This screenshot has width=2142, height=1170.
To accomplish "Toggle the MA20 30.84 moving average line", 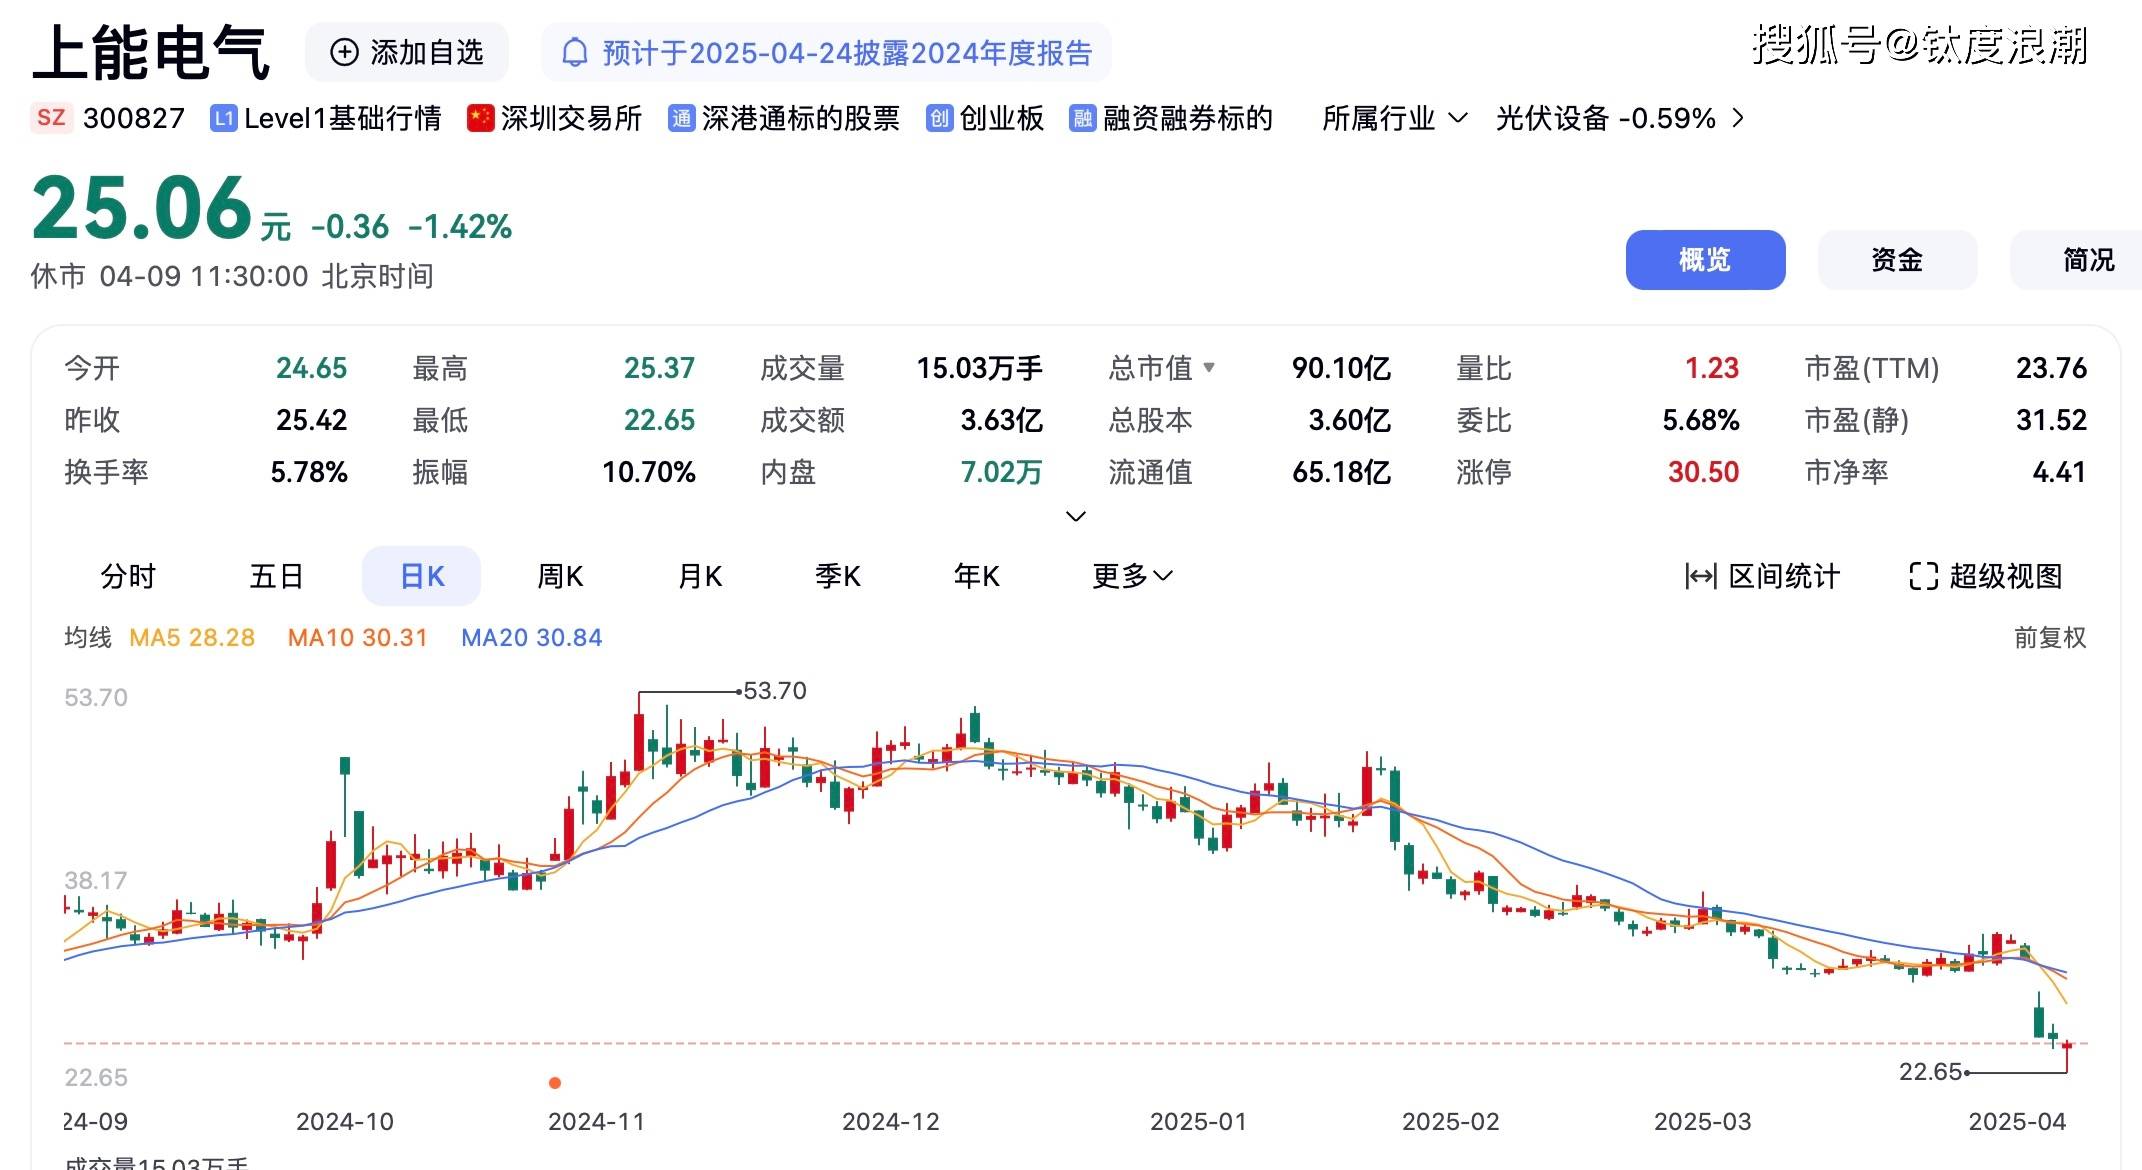I will (532, 638).
